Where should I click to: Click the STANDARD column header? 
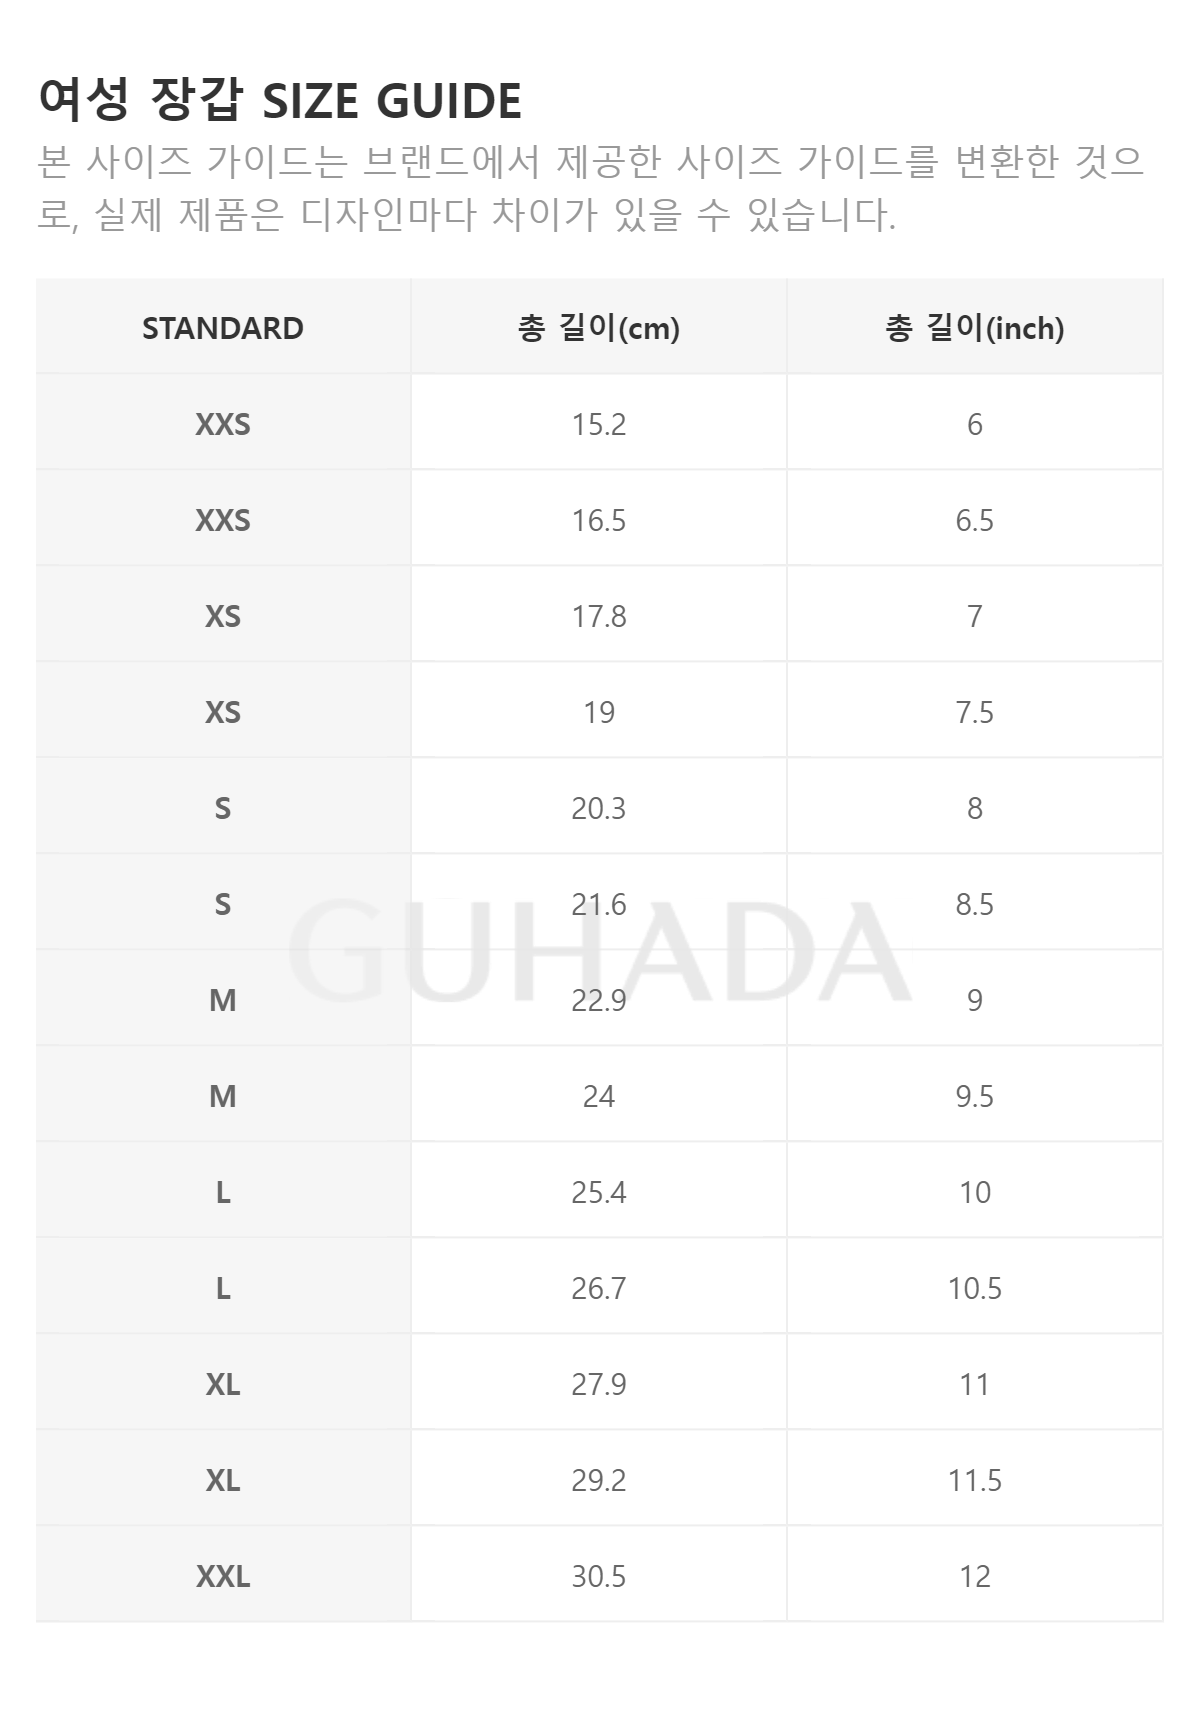point(223,327)
